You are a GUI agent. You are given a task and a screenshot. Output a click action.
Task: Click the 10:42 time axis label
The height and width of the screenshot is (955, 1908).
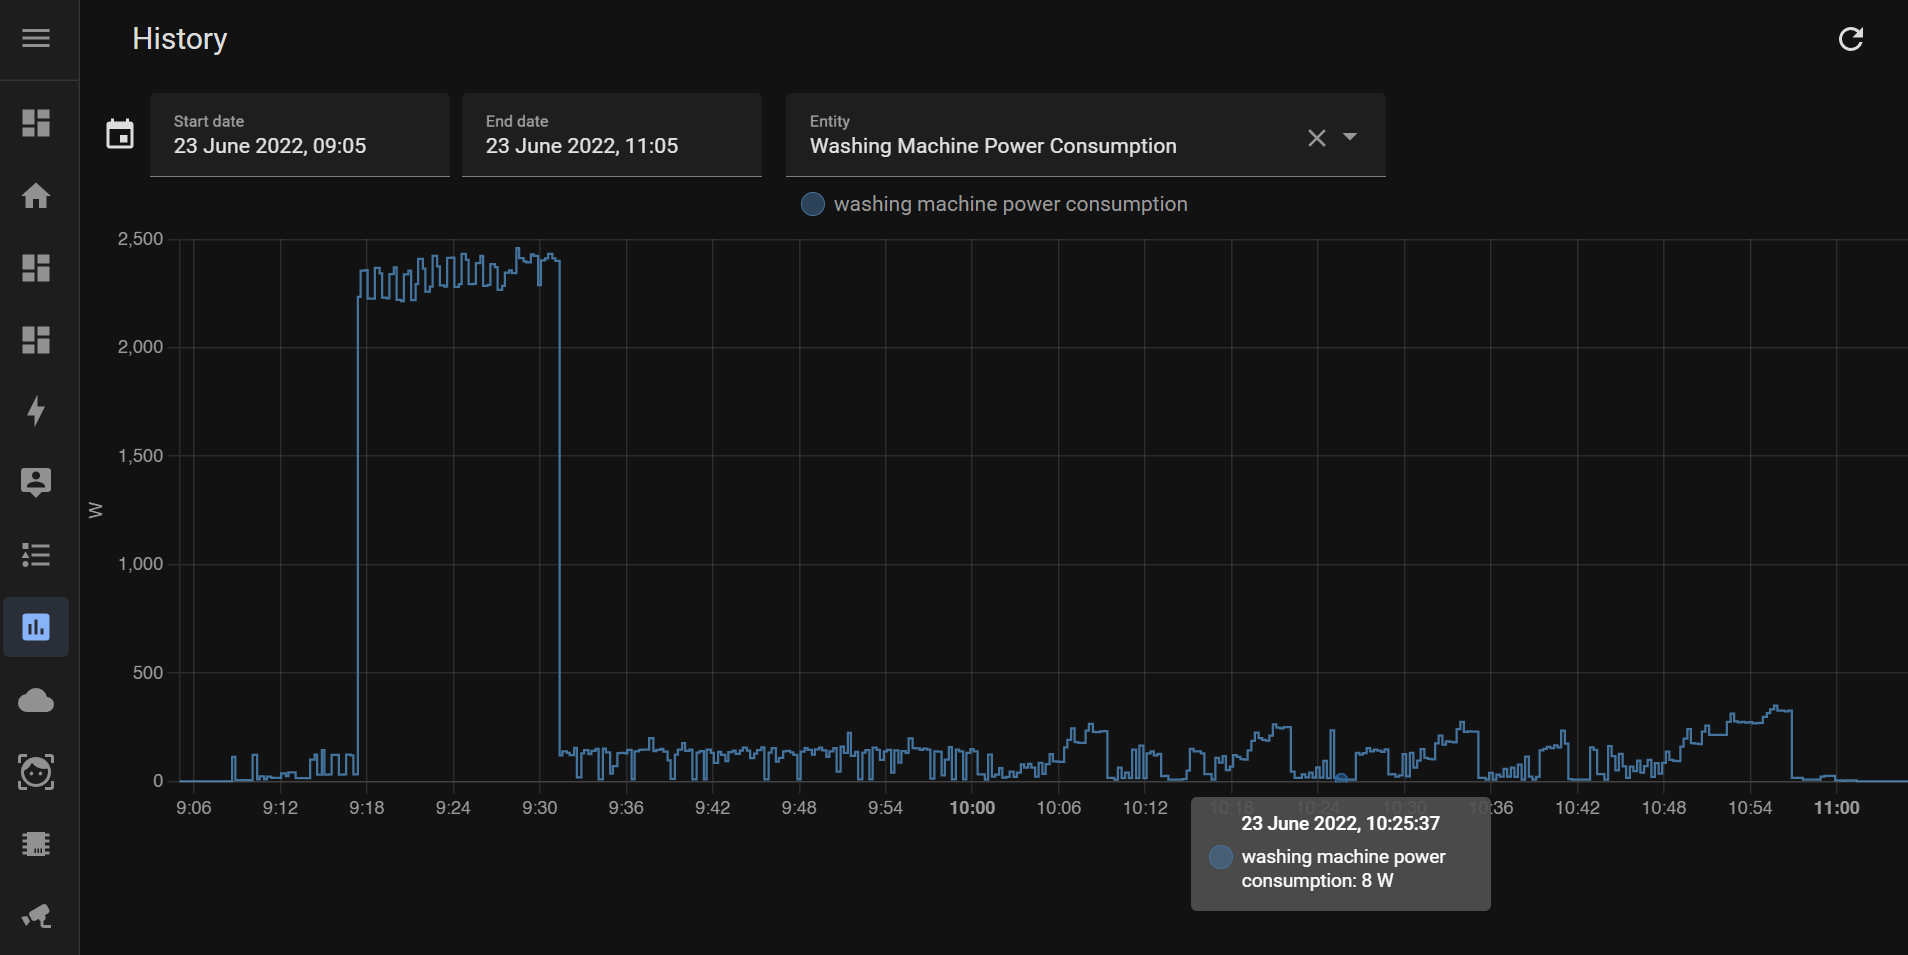[1577, 808]
